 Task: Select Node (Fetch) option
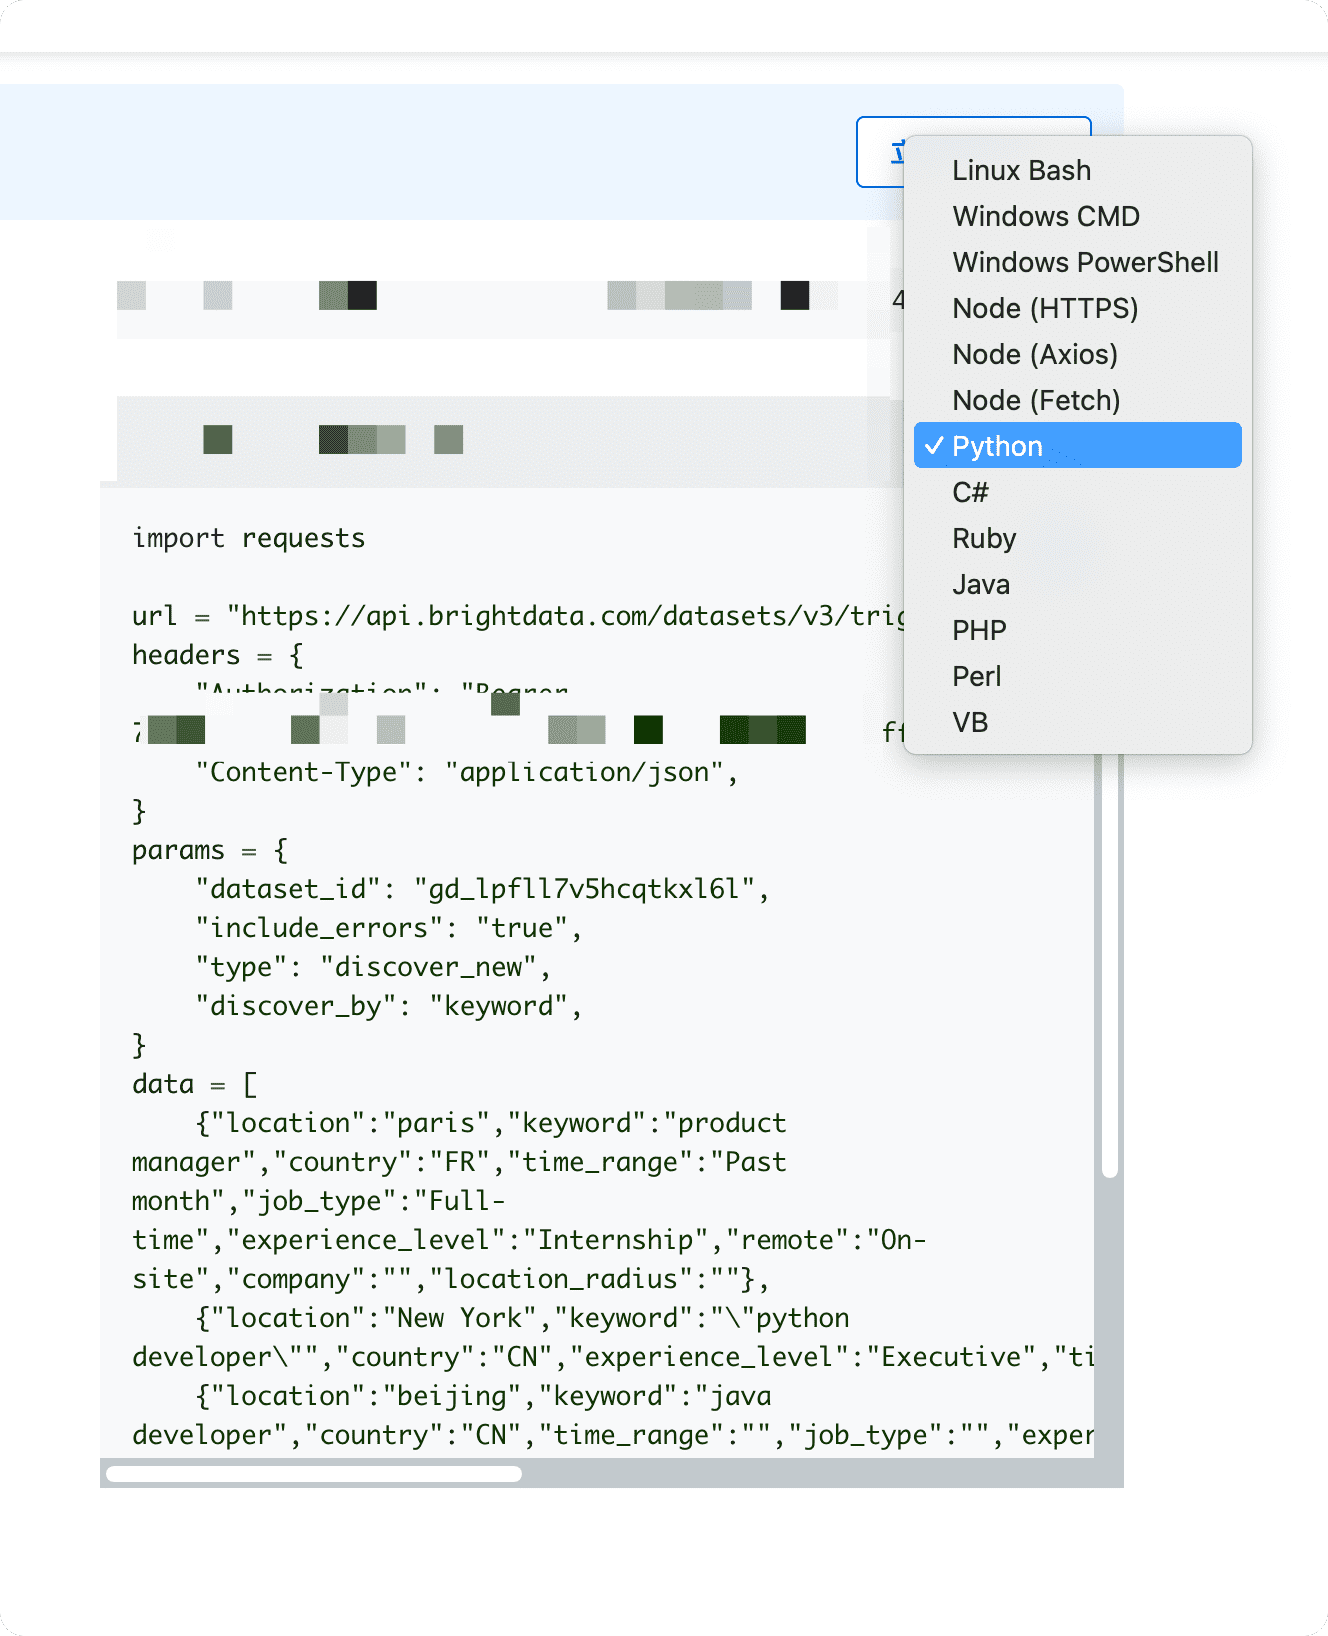coord(1077,401)
